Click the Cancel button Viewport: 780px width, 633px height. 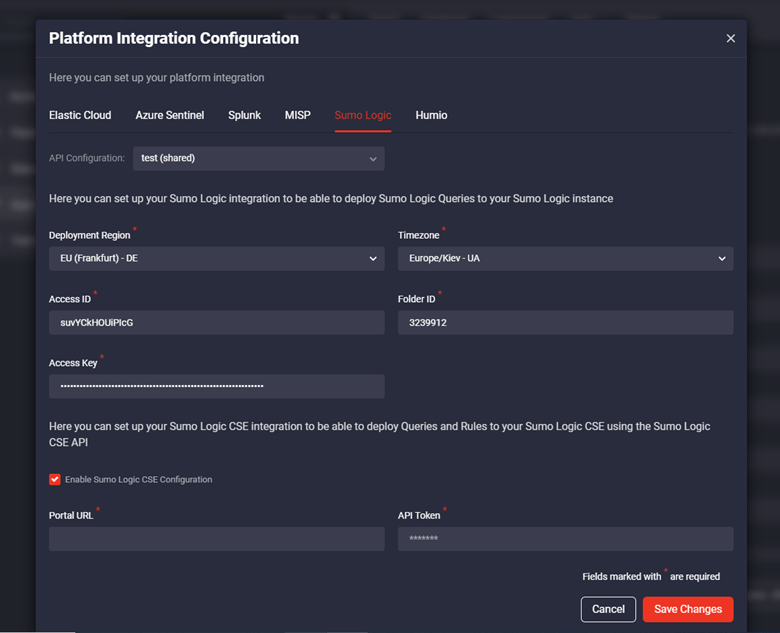point(608,609)
